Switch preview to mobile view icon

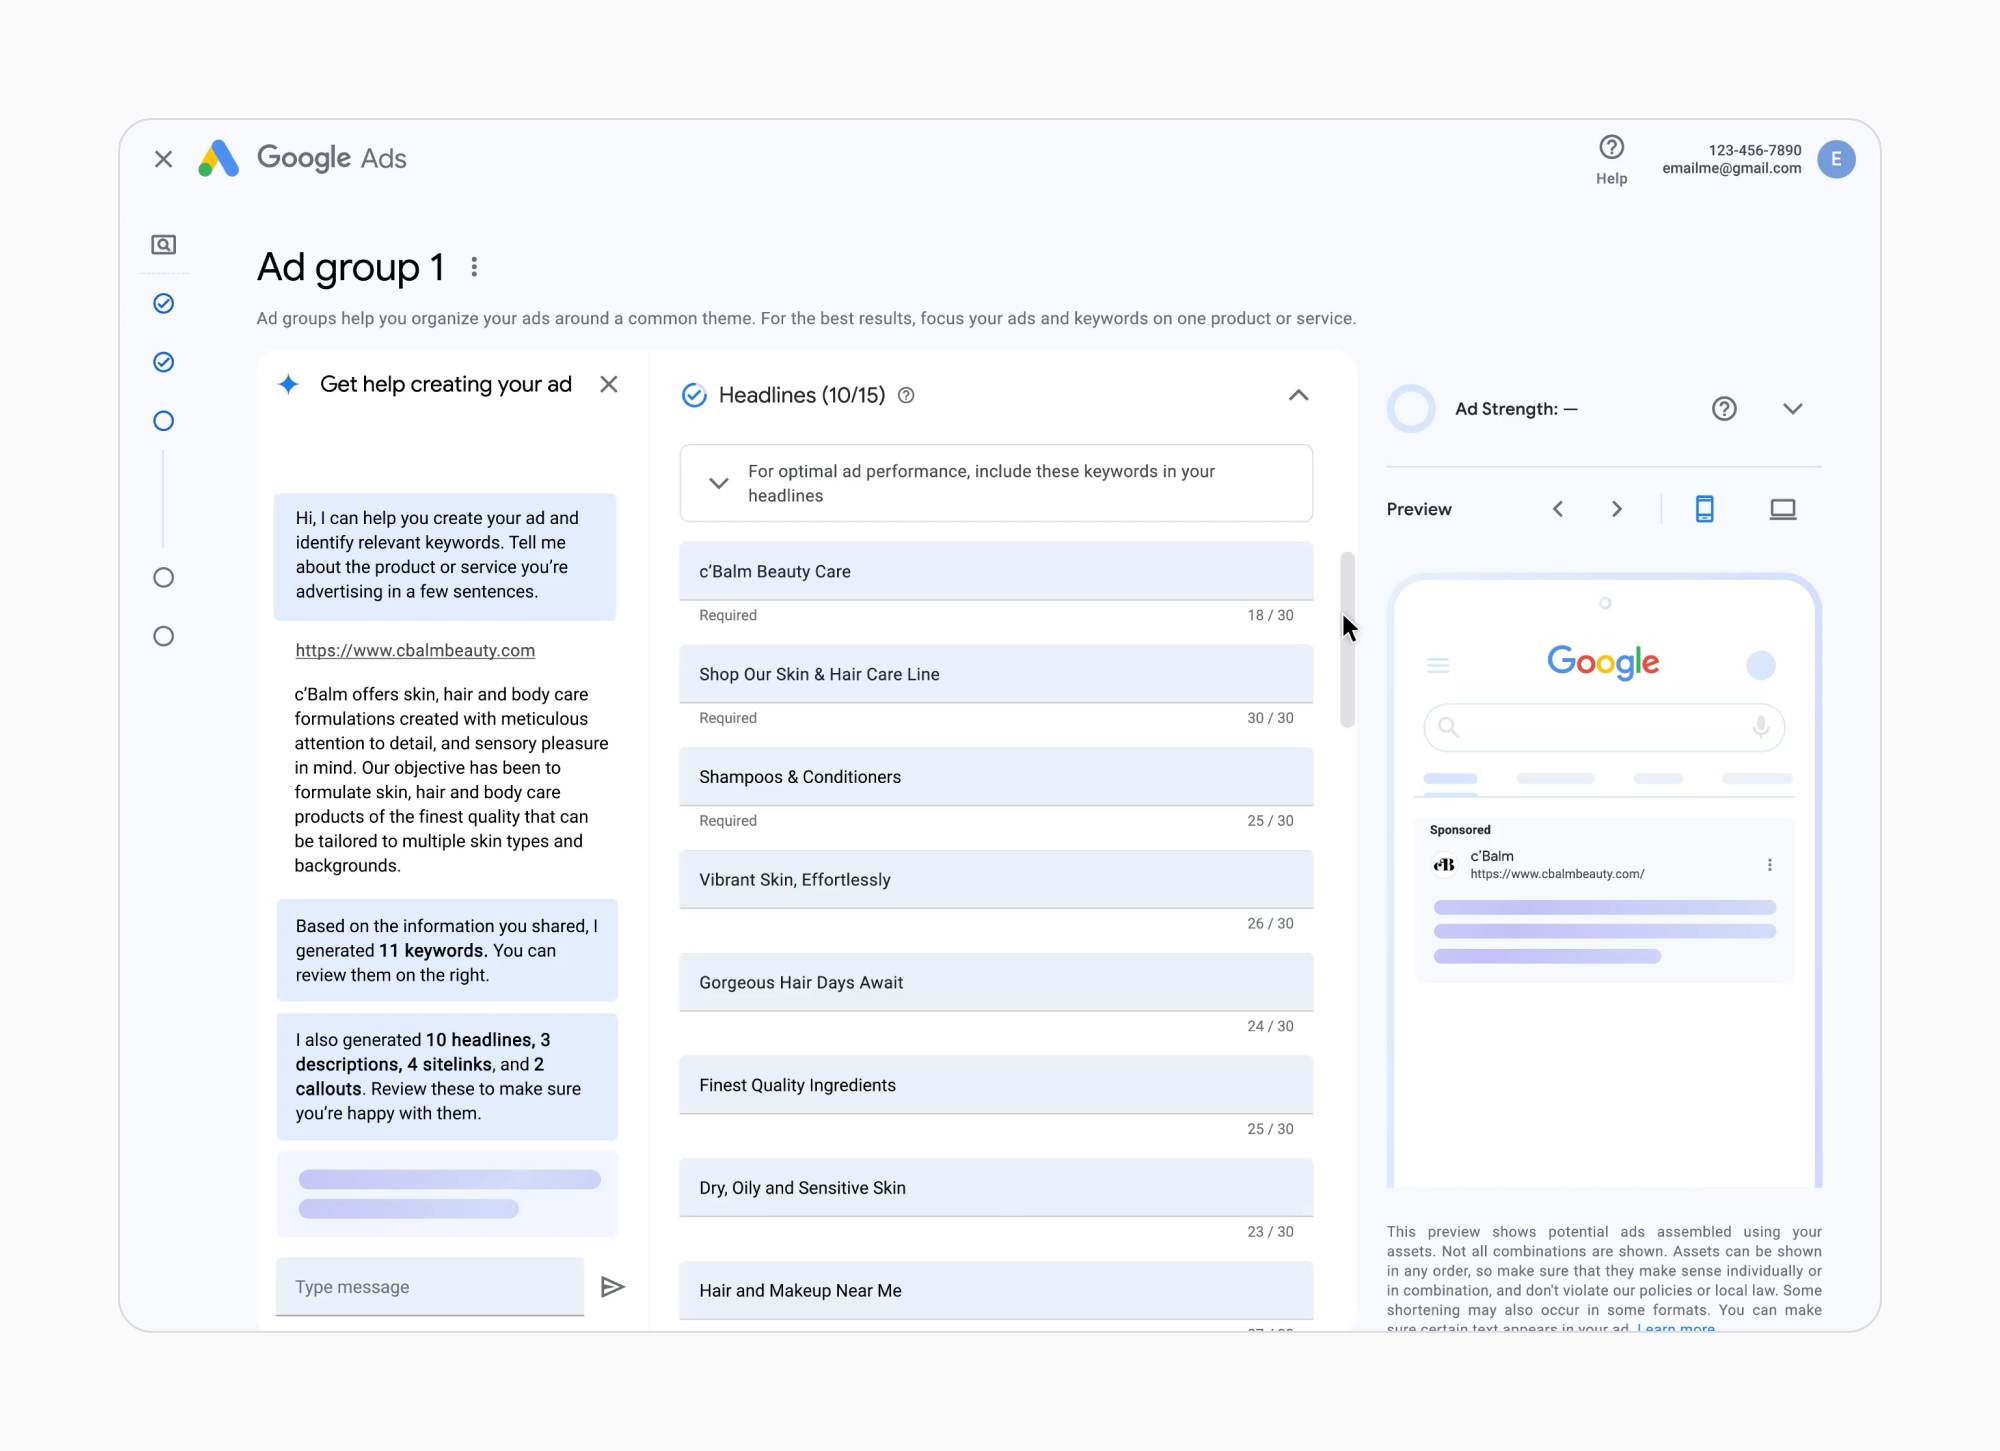coord(1705,508)
